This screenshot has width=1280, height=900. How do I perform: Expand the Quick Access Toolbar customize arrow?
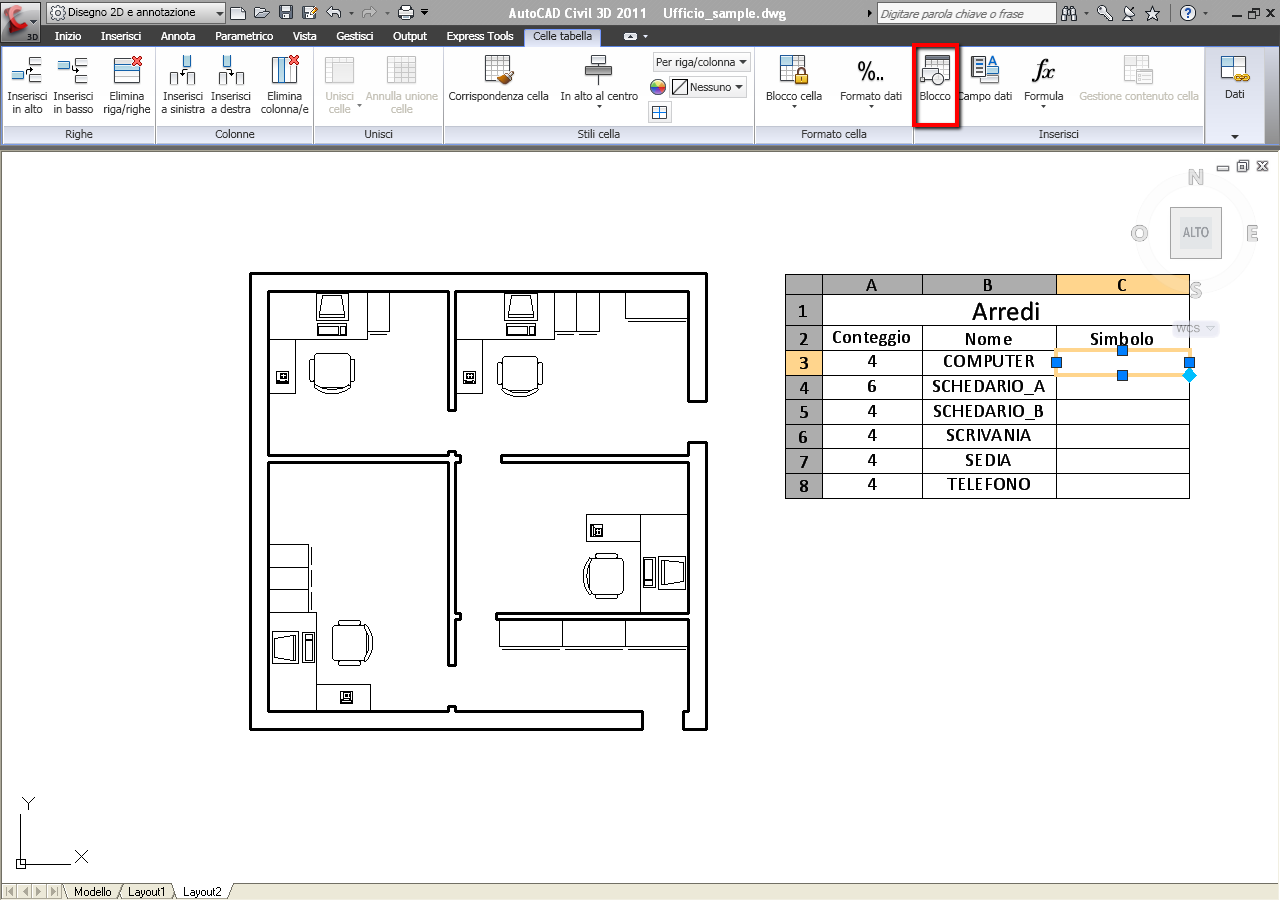tap(425, 13)
